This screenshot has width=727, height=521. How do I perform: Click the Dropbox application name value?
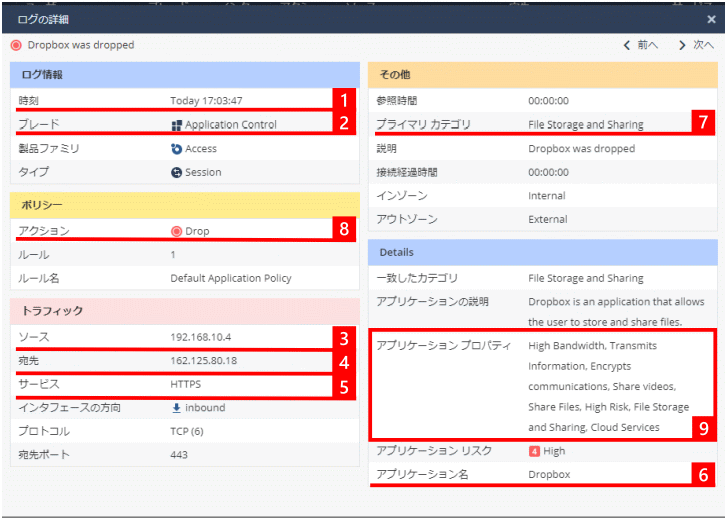click(549, 474)
